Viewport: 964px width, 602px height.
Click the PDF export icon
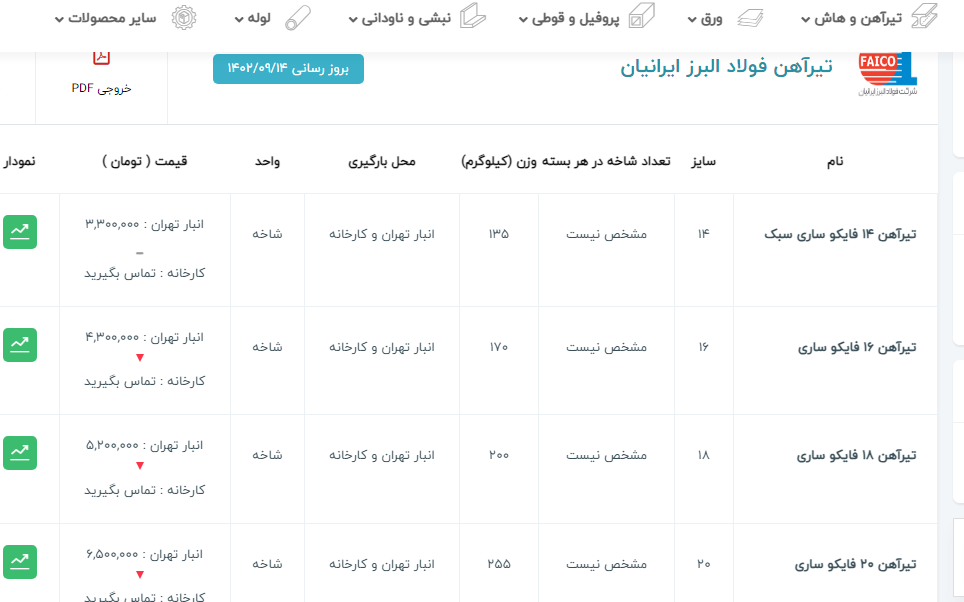(101, 58)
